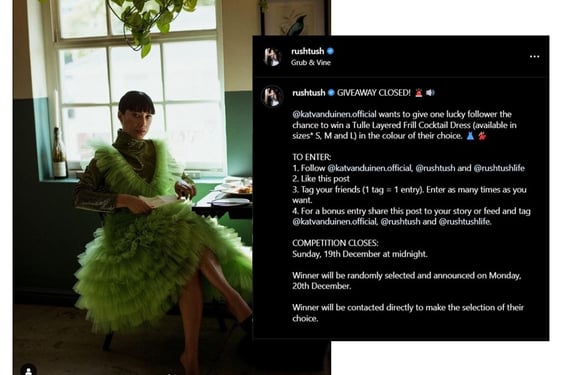Click the blue dress emoji in caption
Image resolution: width=562 pixels, height=375 pixels.
(470, 136)
